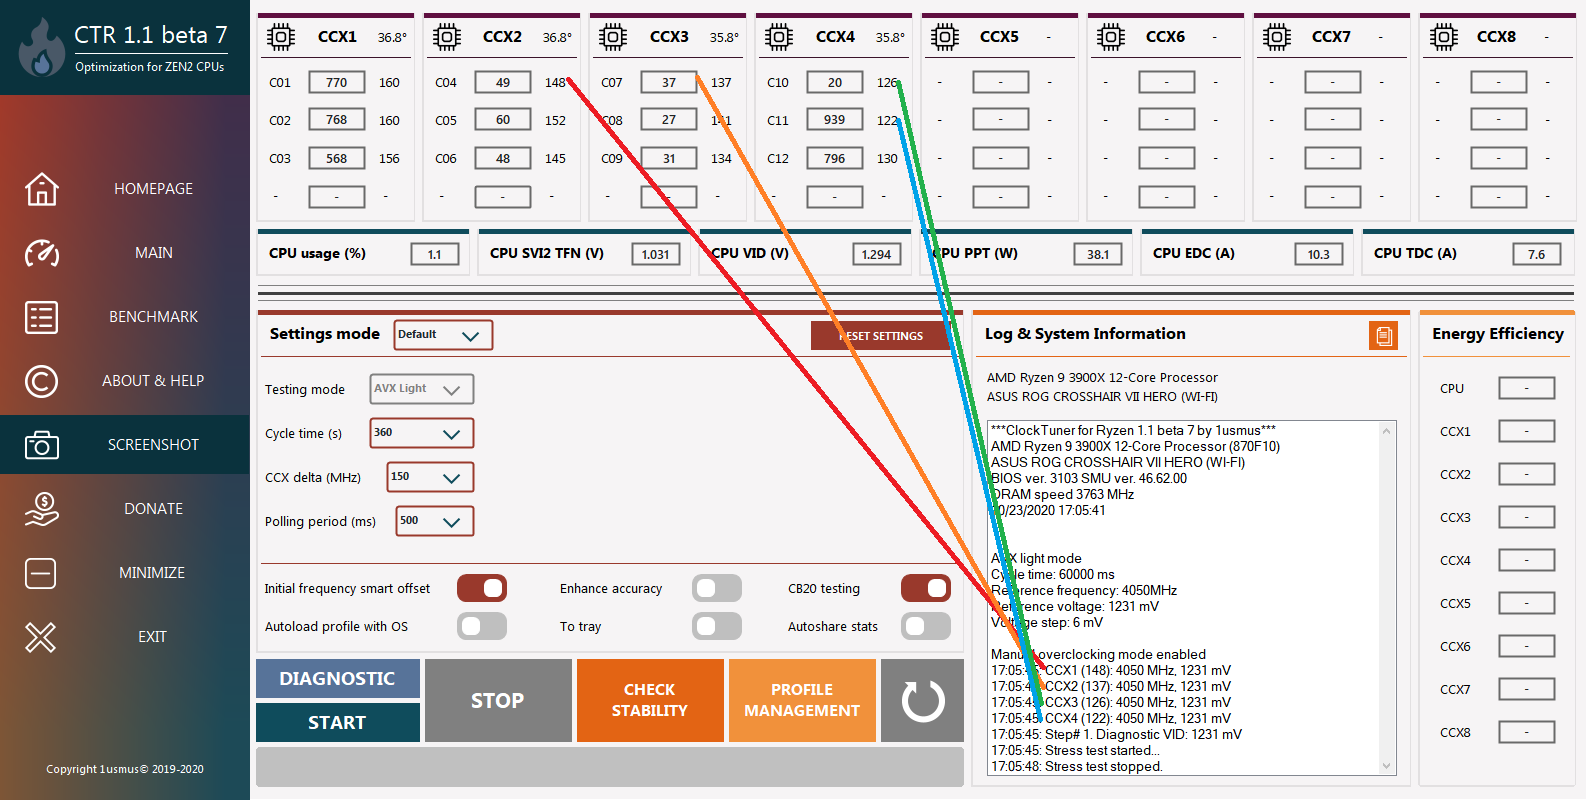This screenshot has height=800, width=1586.
Task: Enable the Enhance accuracy switch
Action: tap(717, 588)
